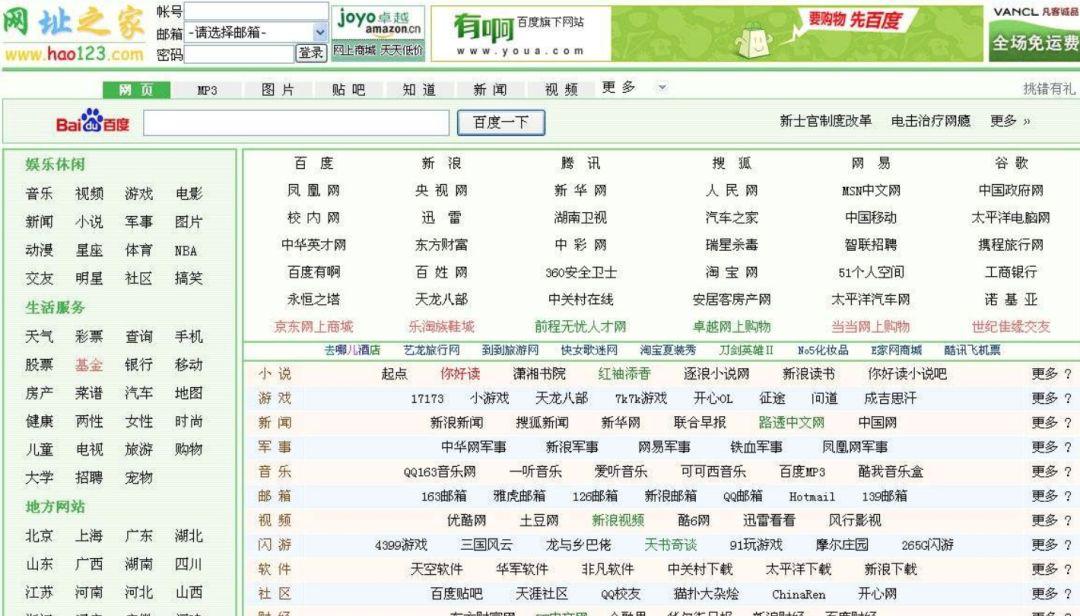1080x616 pixels.
Task: Click the Baidu 百度 paw logo
Action: tap(93, 122)
